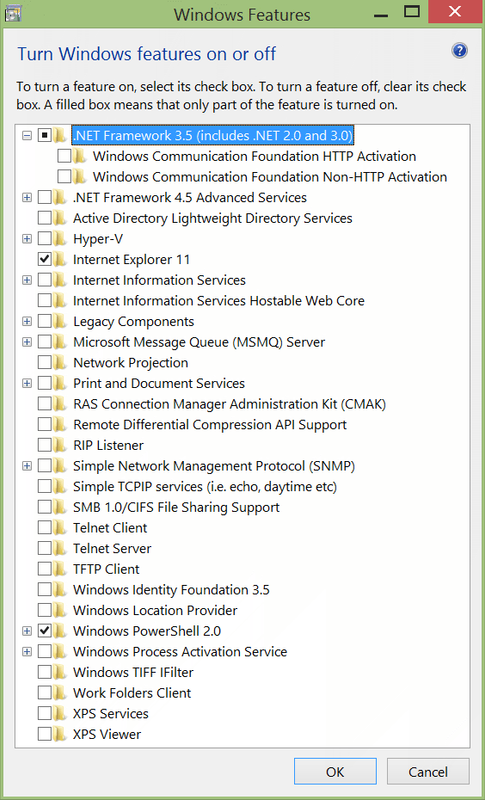Click folder icon beside WCF HTTP Activation
This screenshot has width=485, height=800.
80,156
